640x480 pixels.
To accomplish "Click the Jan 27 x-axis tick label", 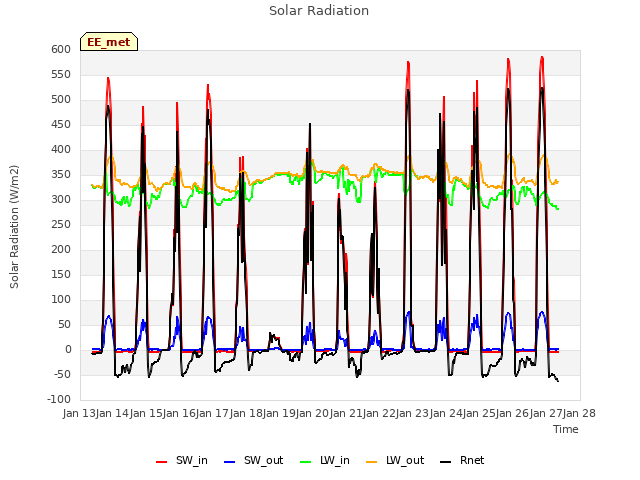I will tap(546, 413).
